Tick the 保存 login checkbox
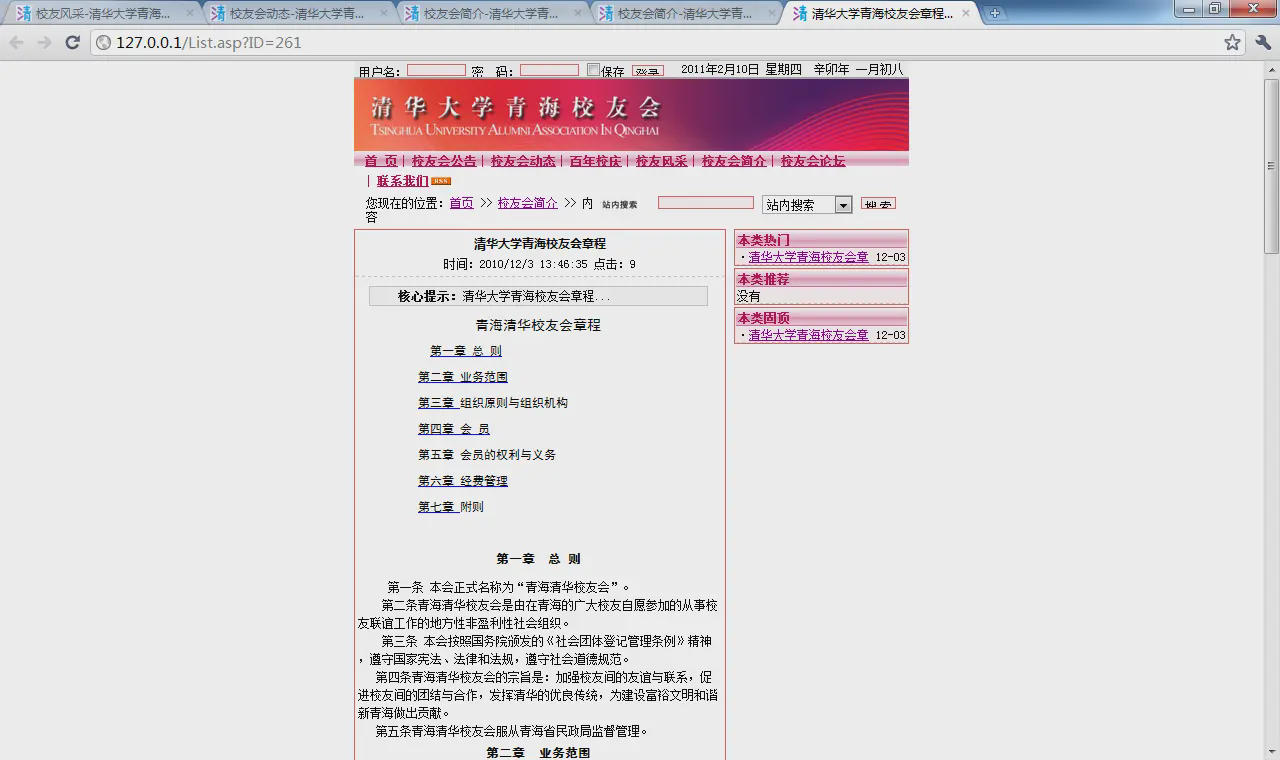The width and height of the screenshot is (1280, 760). (x=593, y=70)
